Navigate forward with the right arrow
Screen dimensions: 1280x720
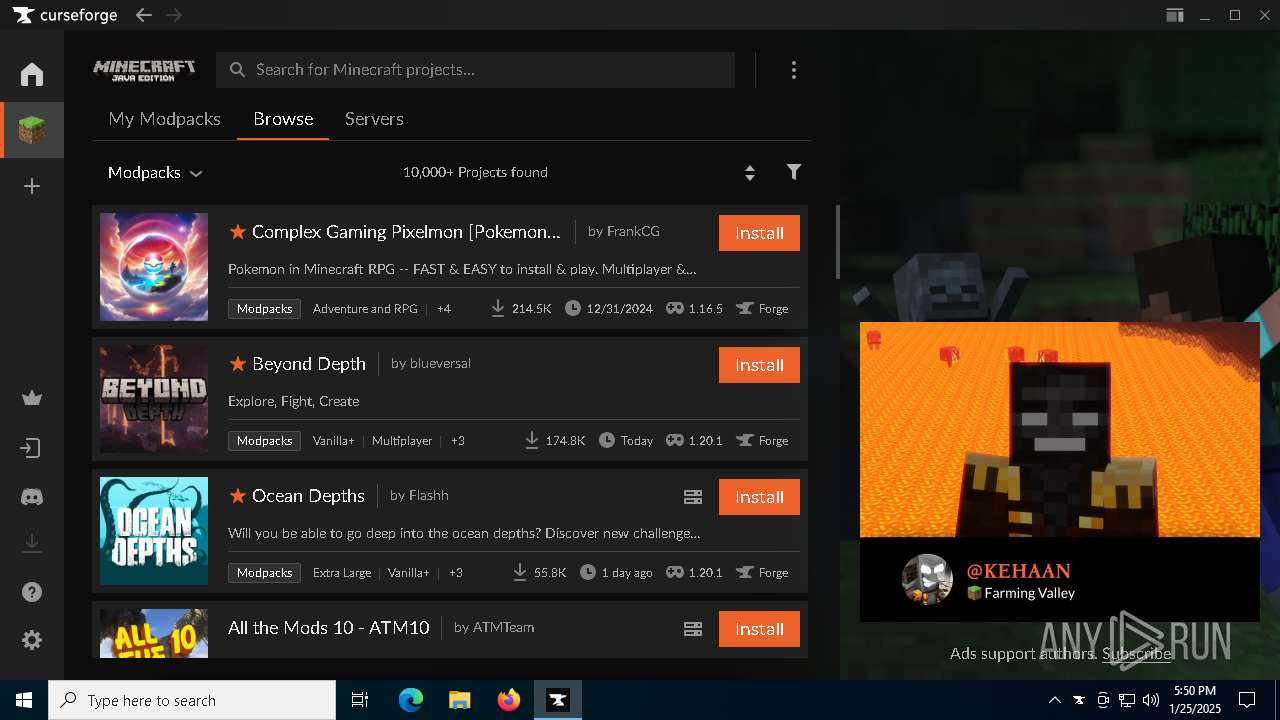(174, 15)
